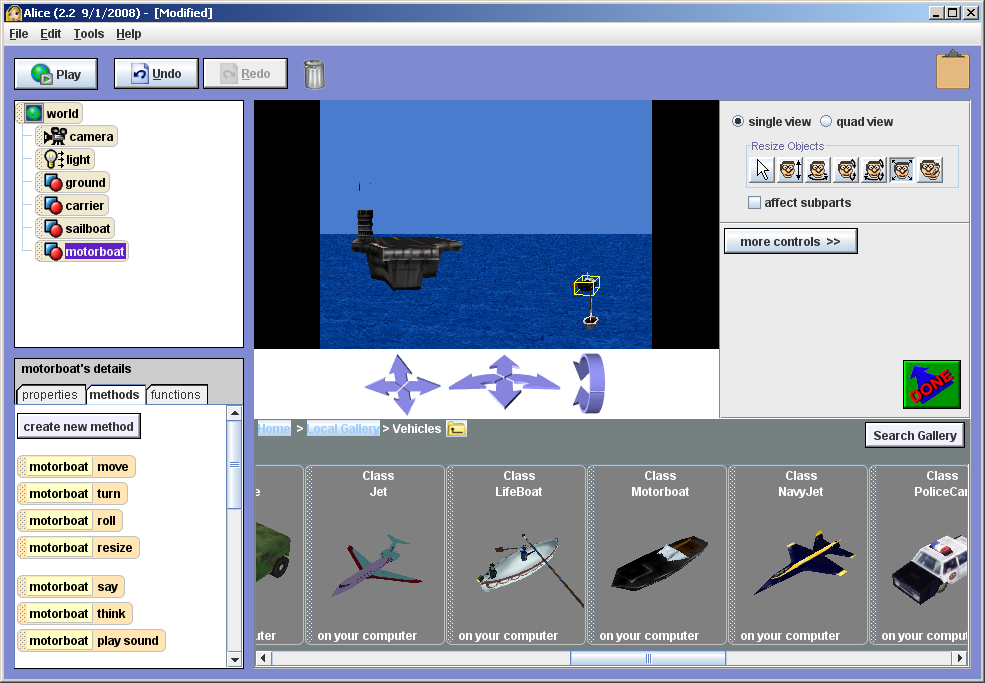The height and width of the screenshot is (683, 985).
Task: Click the trash can icon
Action: coord(314,74)
